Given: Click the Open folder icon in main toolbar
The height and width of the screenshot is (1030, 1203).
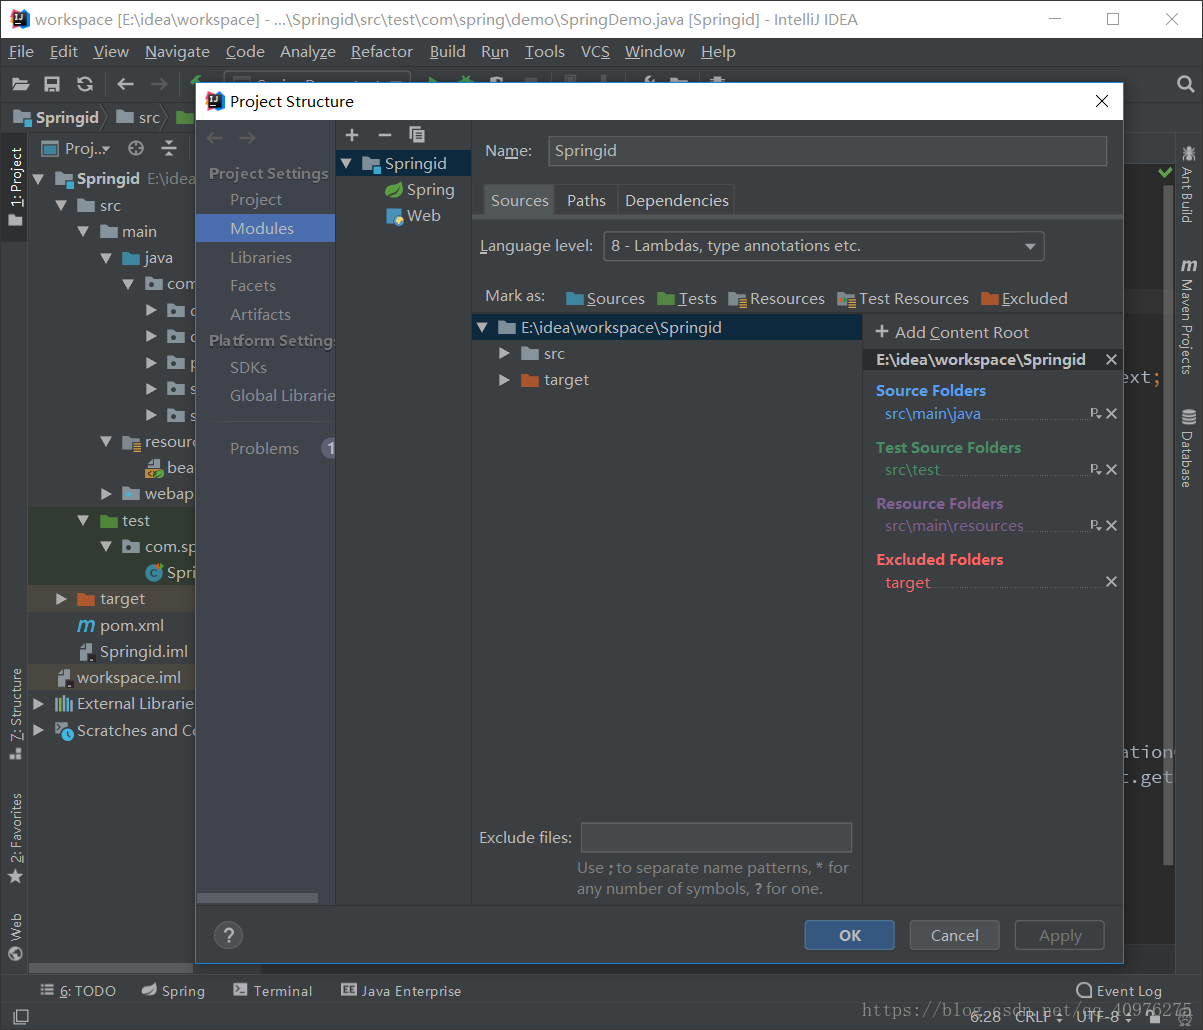Looking at the screenshot, I should coord(20,84).
